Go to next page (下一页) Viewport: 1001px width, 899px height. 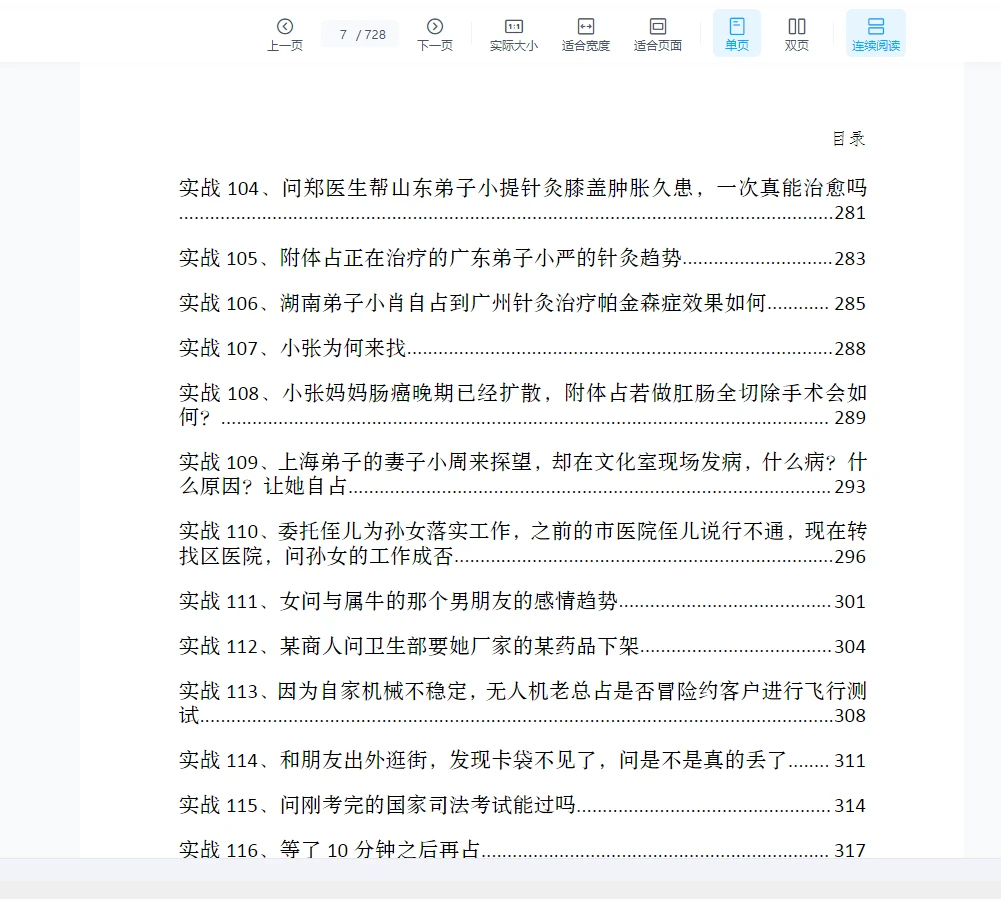435,34
